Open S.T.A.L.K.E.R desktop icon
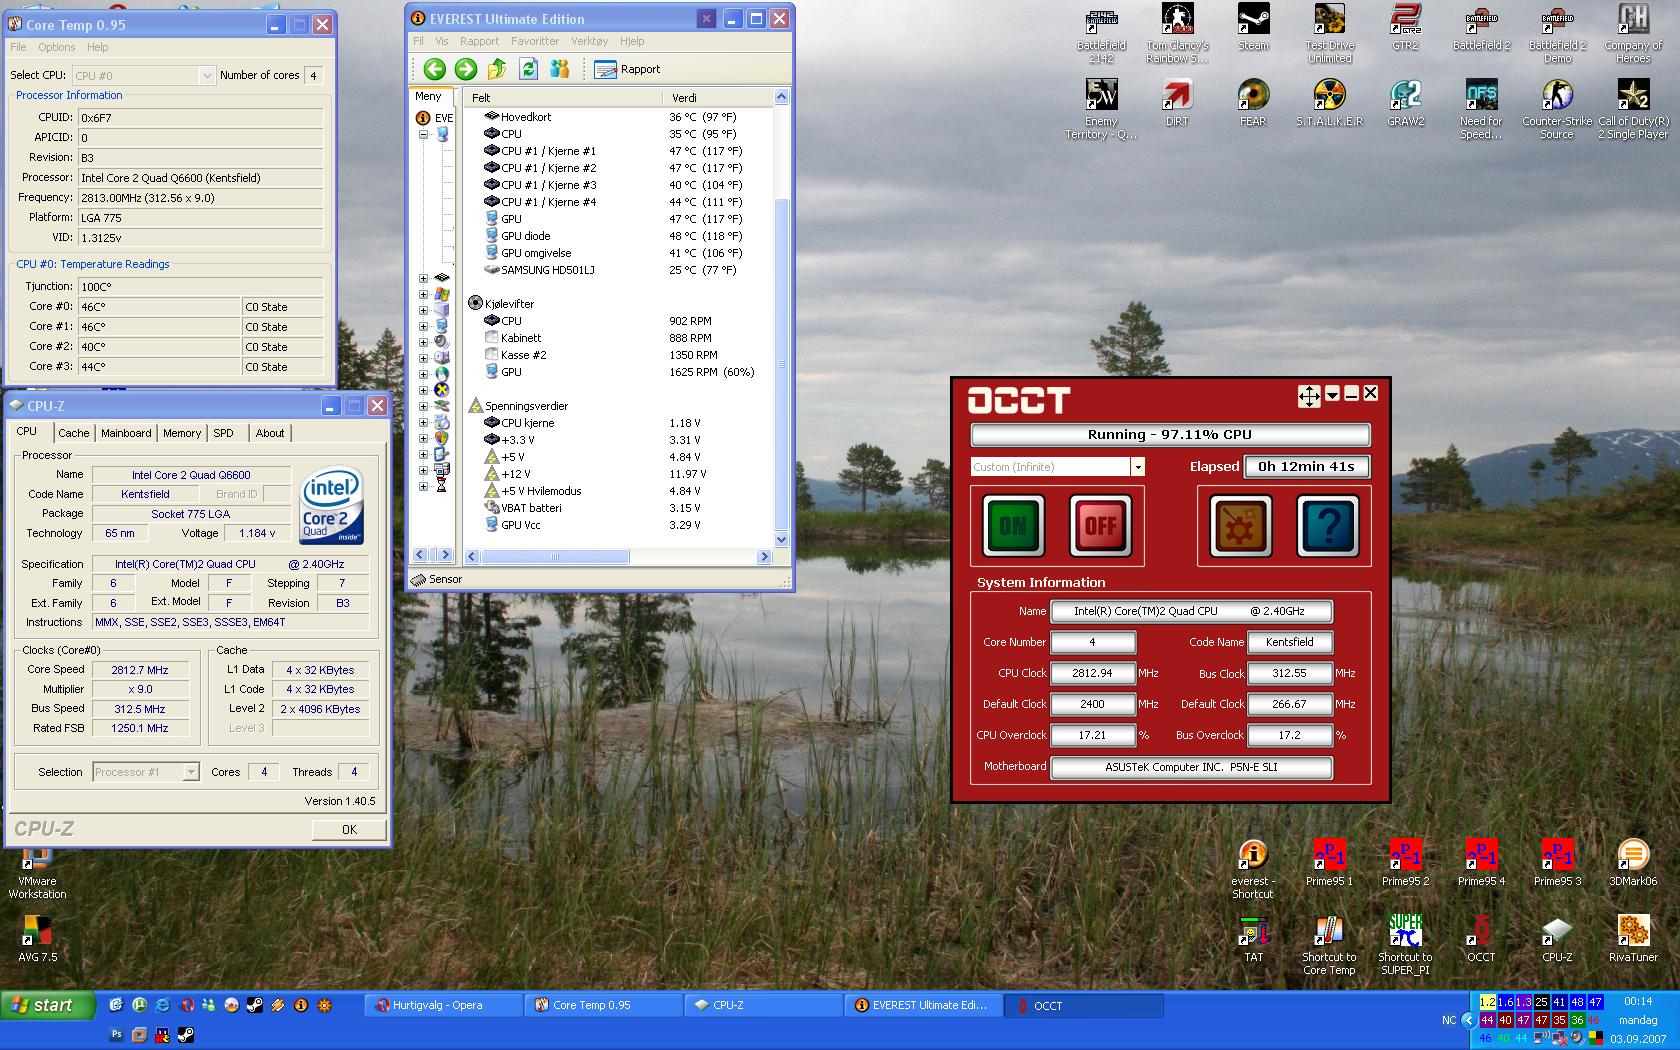 (1329, 104)
